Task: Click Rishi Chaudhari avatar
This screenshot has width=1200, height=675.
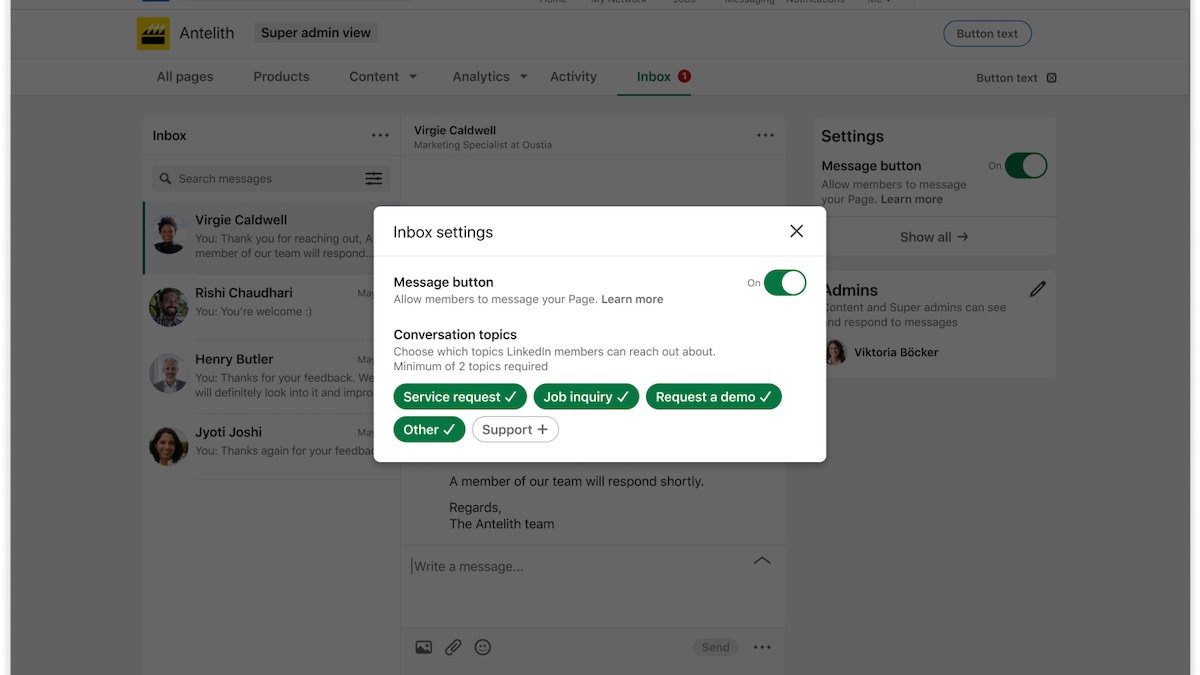Action: point(169,307)
